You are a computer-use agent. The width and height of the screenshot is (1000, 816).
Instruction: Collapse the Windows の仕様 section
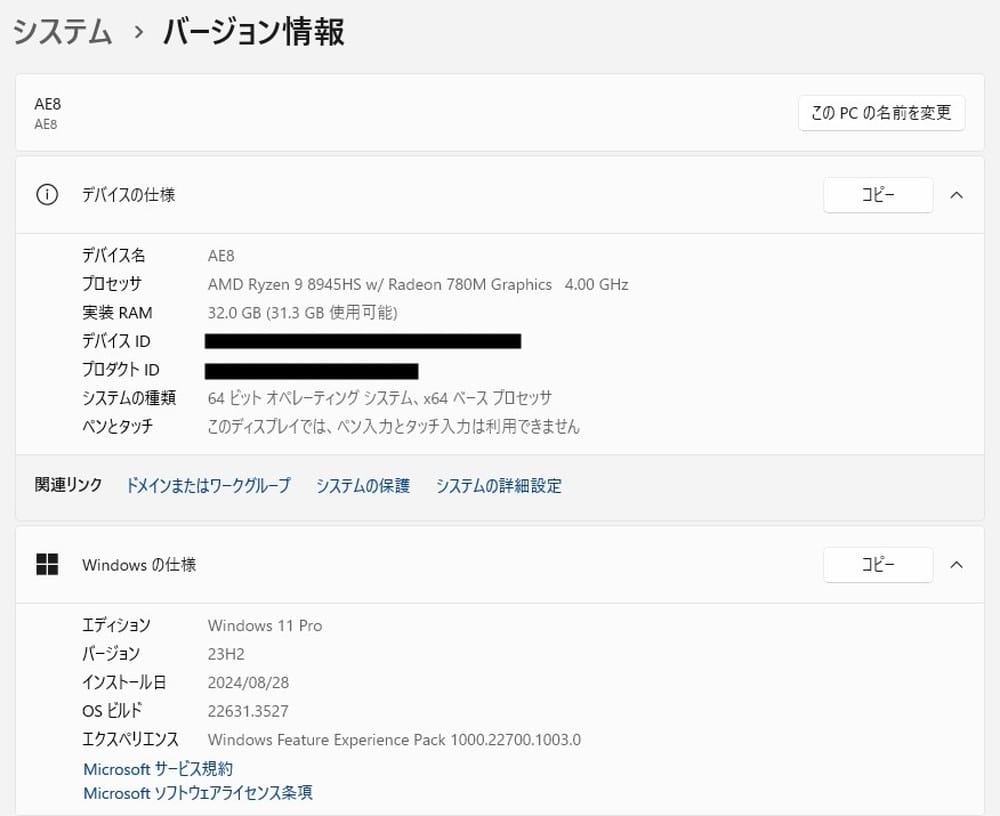[956, 565]
